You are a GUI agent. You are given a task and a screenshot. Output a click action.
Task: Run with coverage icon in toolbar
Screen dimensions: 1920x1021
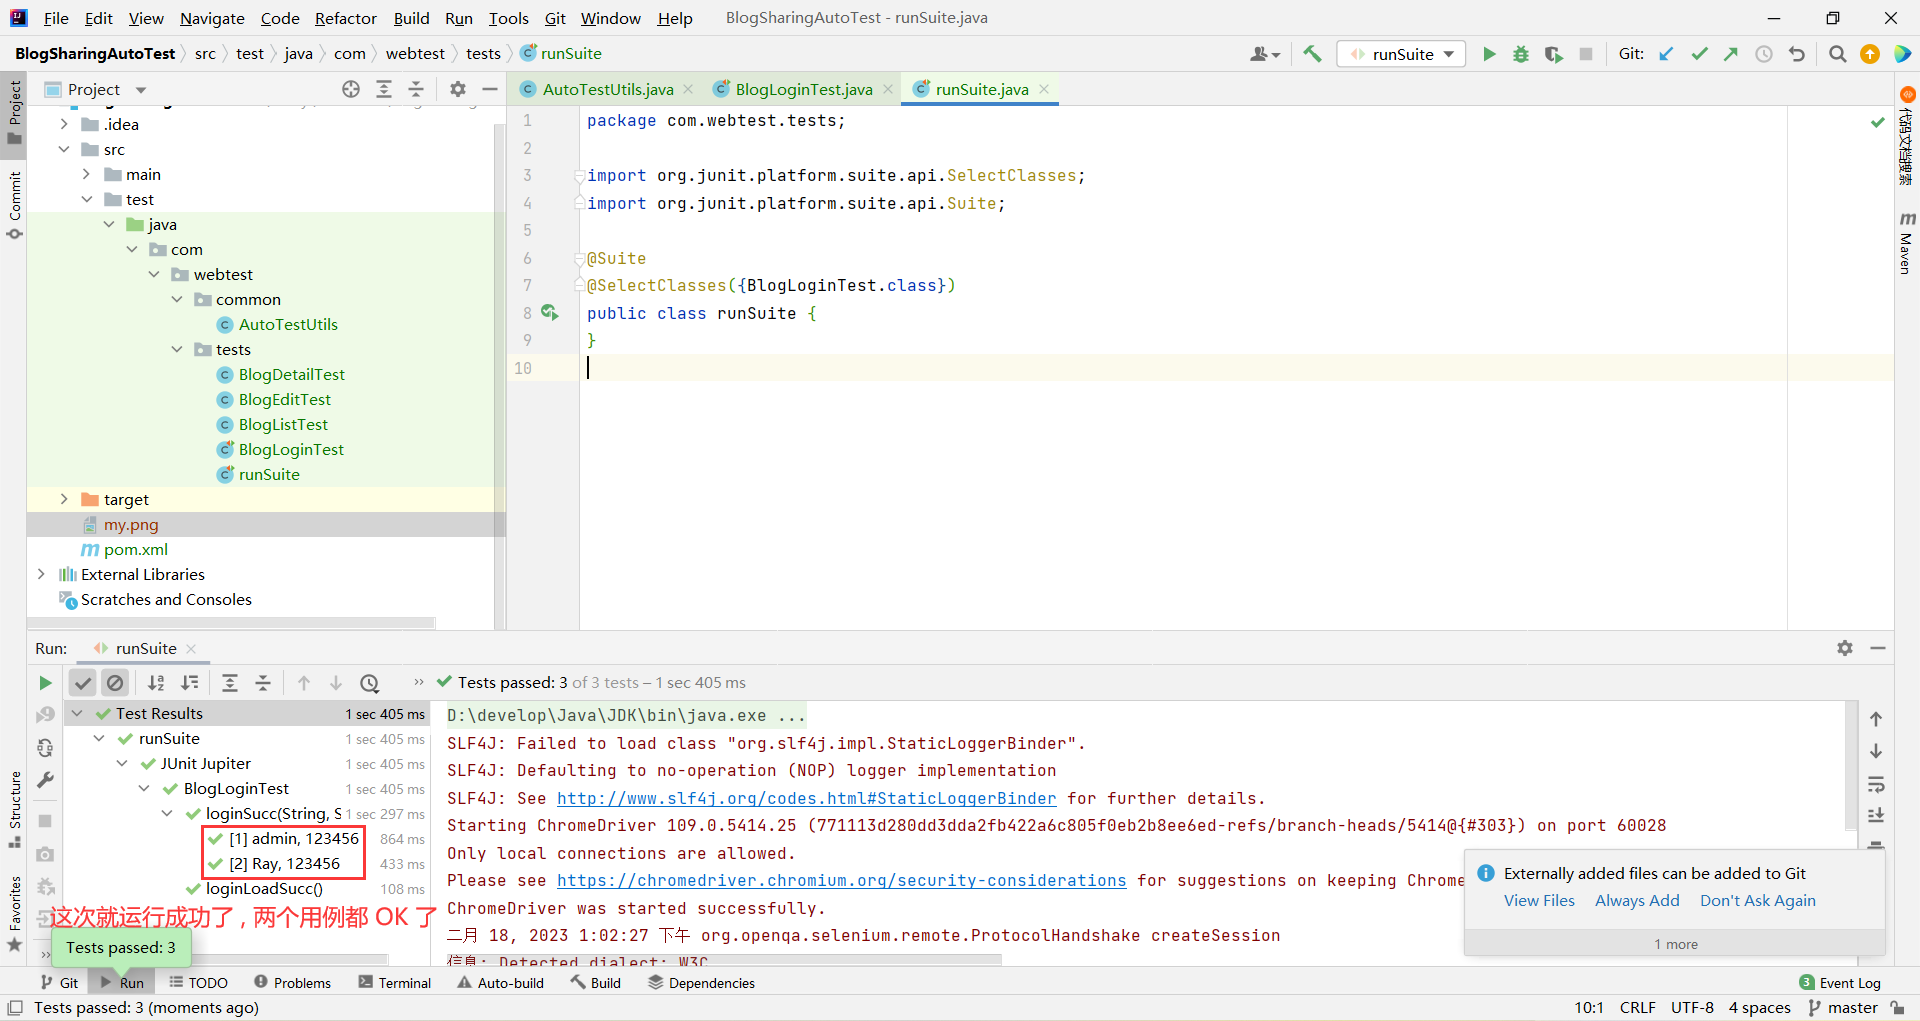1553,54
